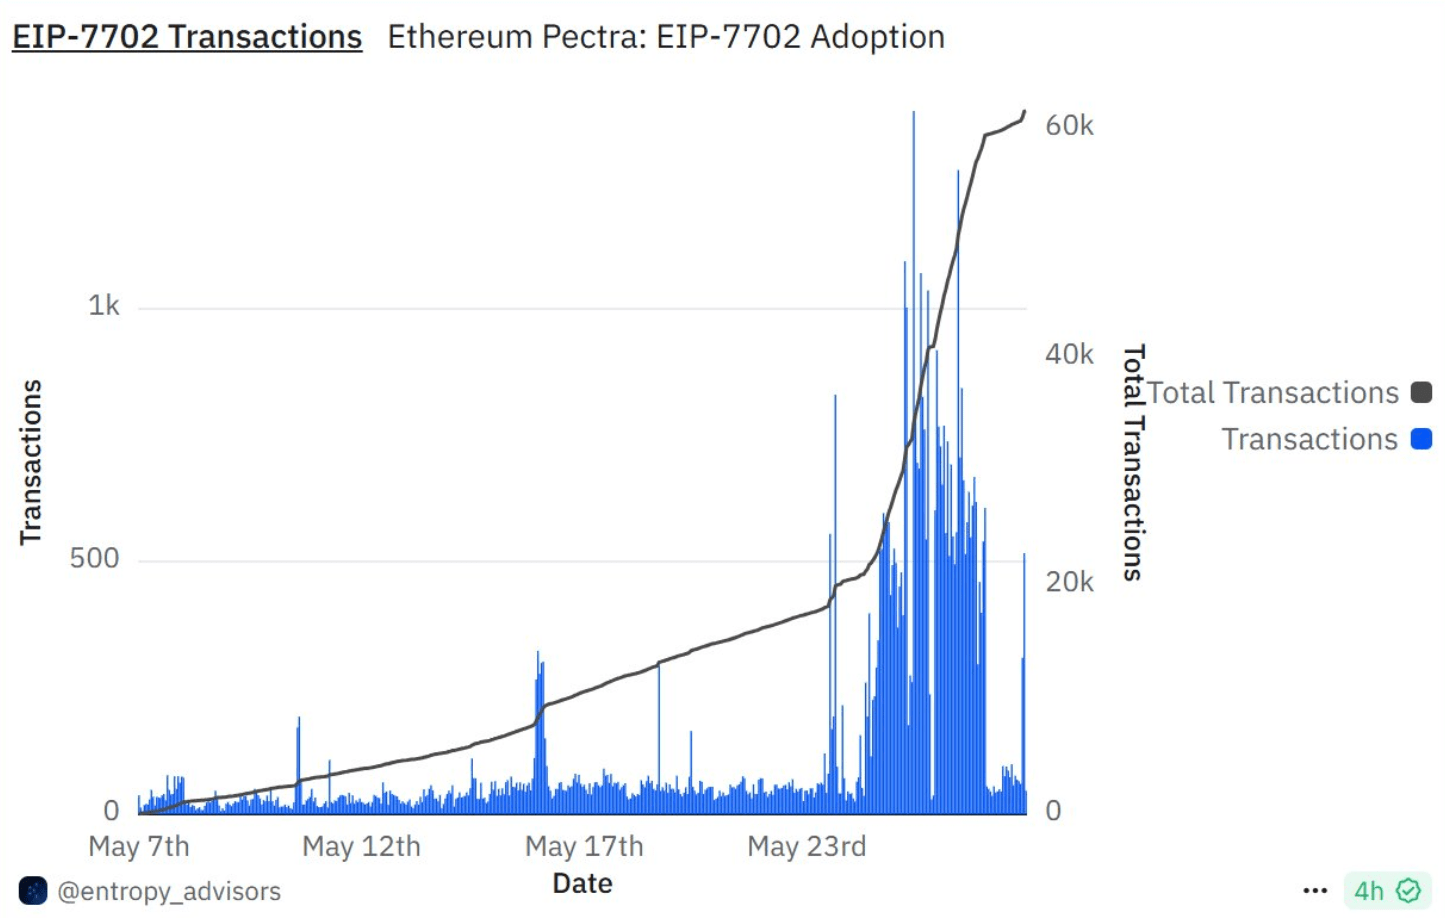Click the 60k right axis tick label
Image resolution: width=1445 pixels, height=918 pixels.
(1069, 125)
